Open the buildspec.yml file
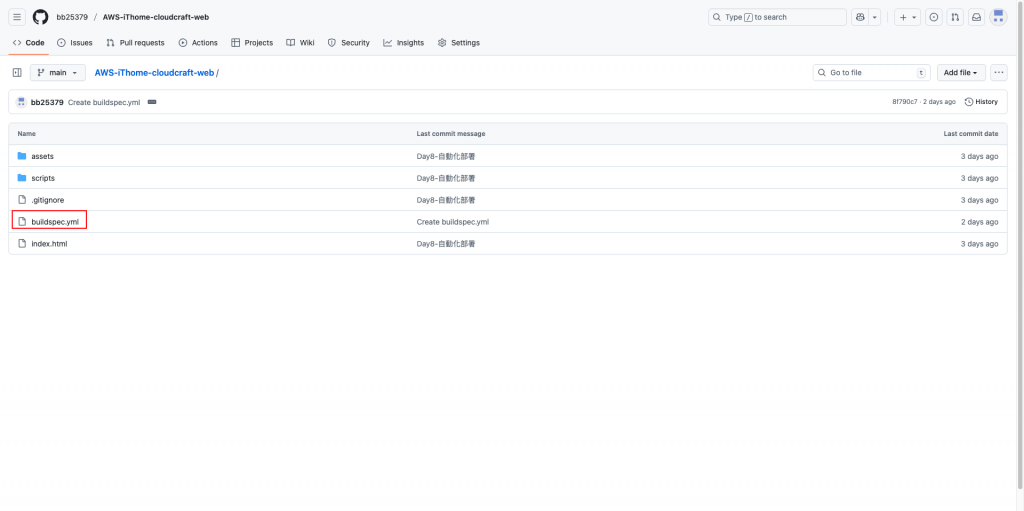 pyautogui.click(x=55, y=222)
